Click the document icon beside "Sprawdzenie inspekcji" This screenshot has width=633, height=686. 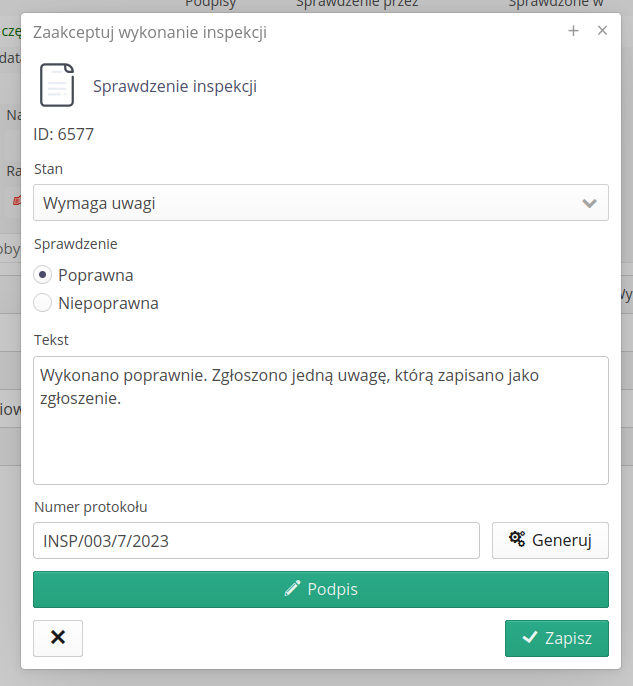(x=57, y=85)
